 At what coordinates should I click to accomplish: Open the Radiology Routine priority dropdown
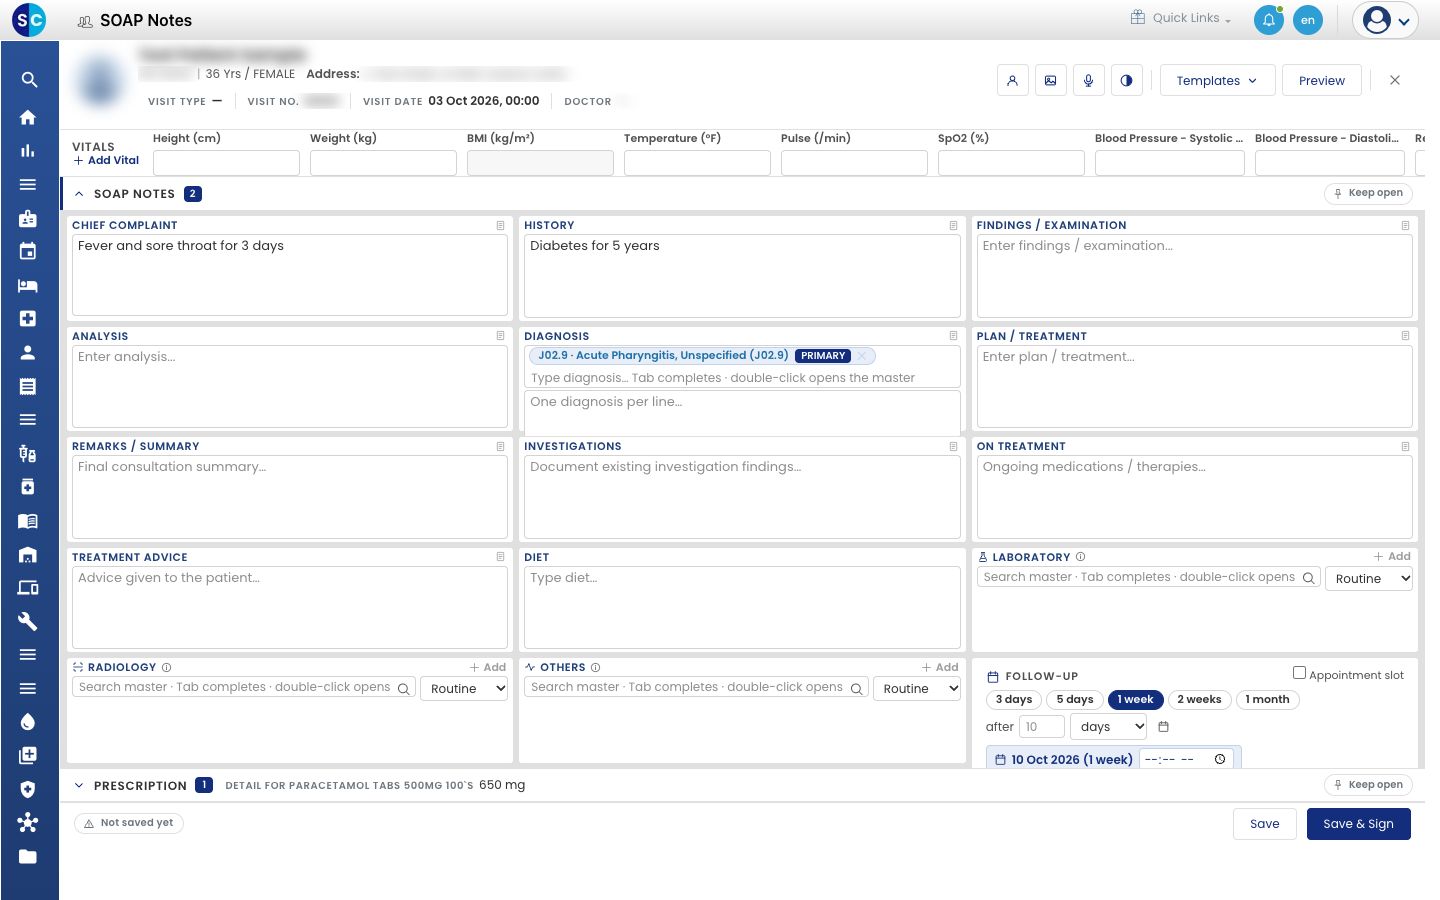pyautogui.click(x=464, y=688)
